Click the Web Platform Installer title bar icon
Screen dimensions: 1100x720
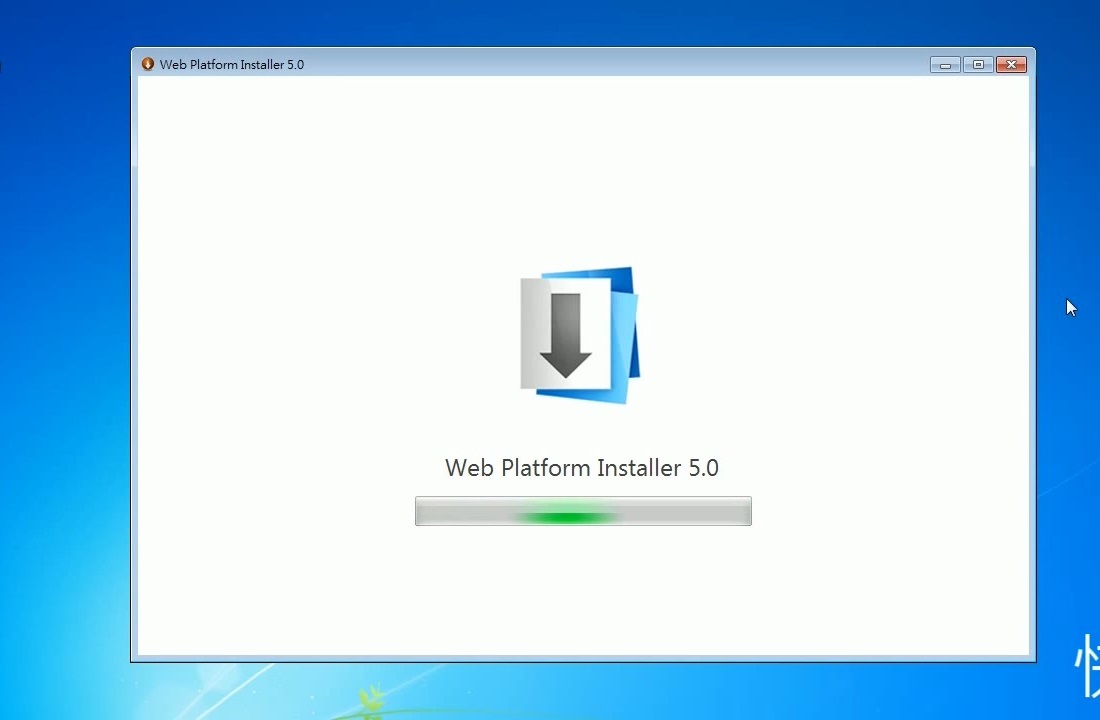click(x=147, y=64)
